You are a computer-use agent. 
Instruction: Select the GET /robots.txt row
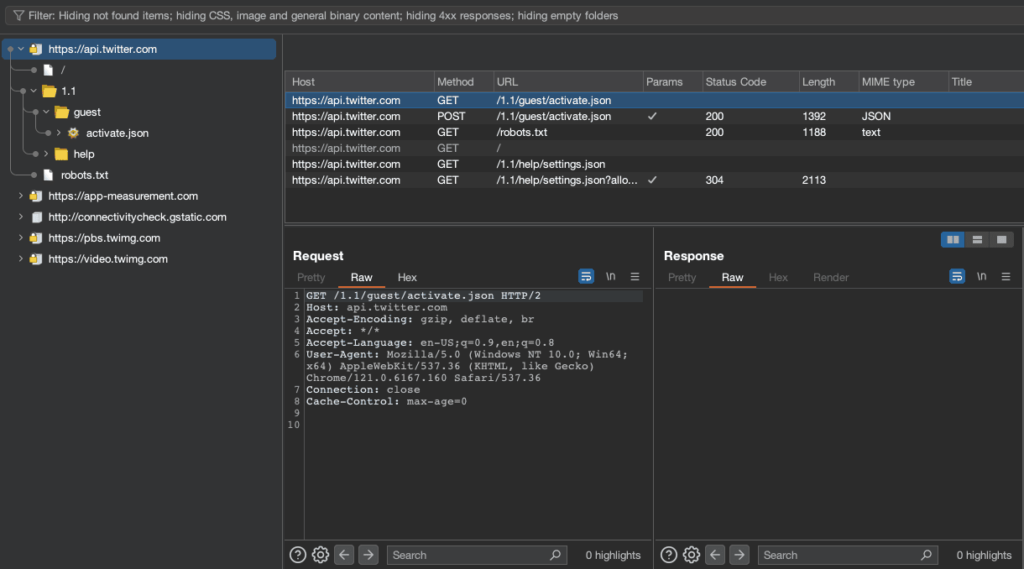pyautogui.click(x=654, y=132)
